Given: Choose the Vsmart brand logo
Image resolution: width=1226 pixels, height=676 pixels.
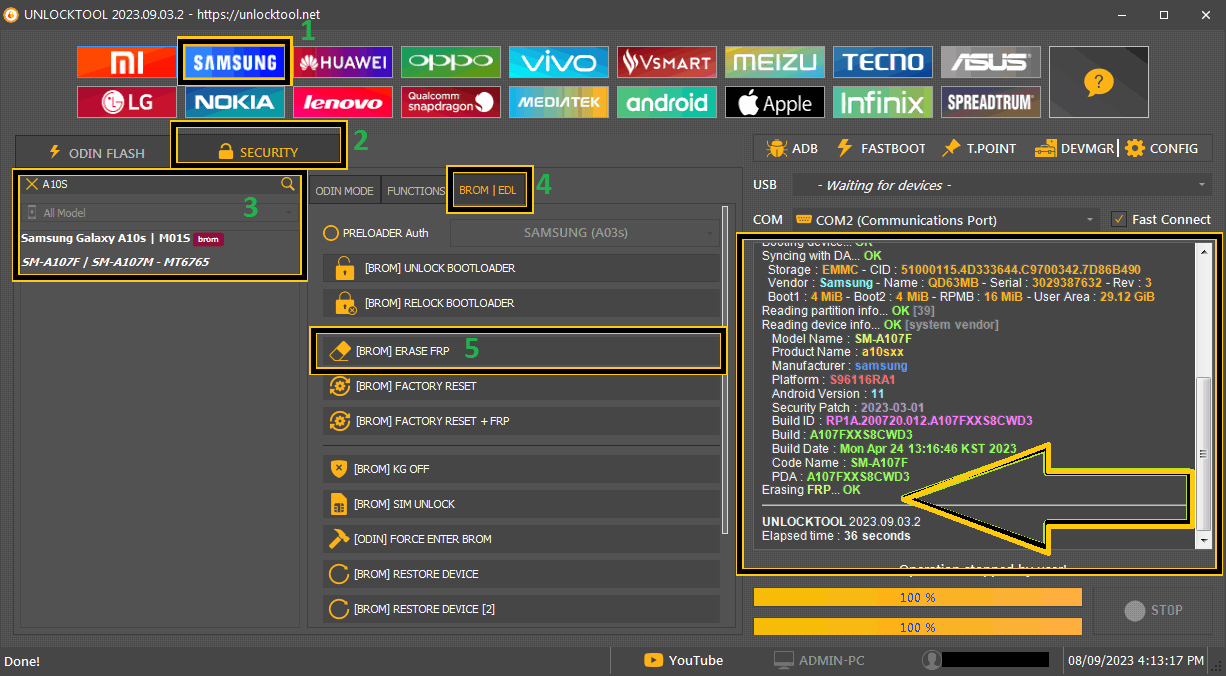Looking at the screenshot, I should 666,63.
